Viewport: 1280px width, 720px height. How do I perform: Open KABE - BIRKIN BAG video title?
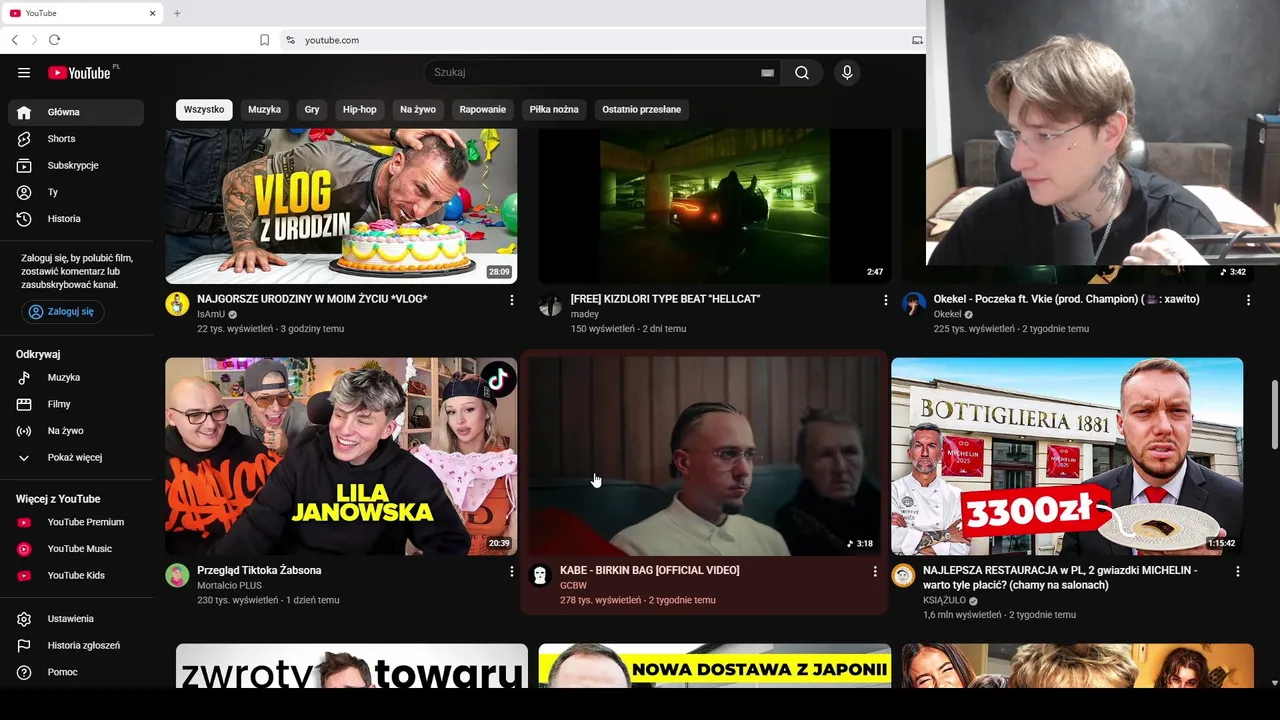(650, 570)
